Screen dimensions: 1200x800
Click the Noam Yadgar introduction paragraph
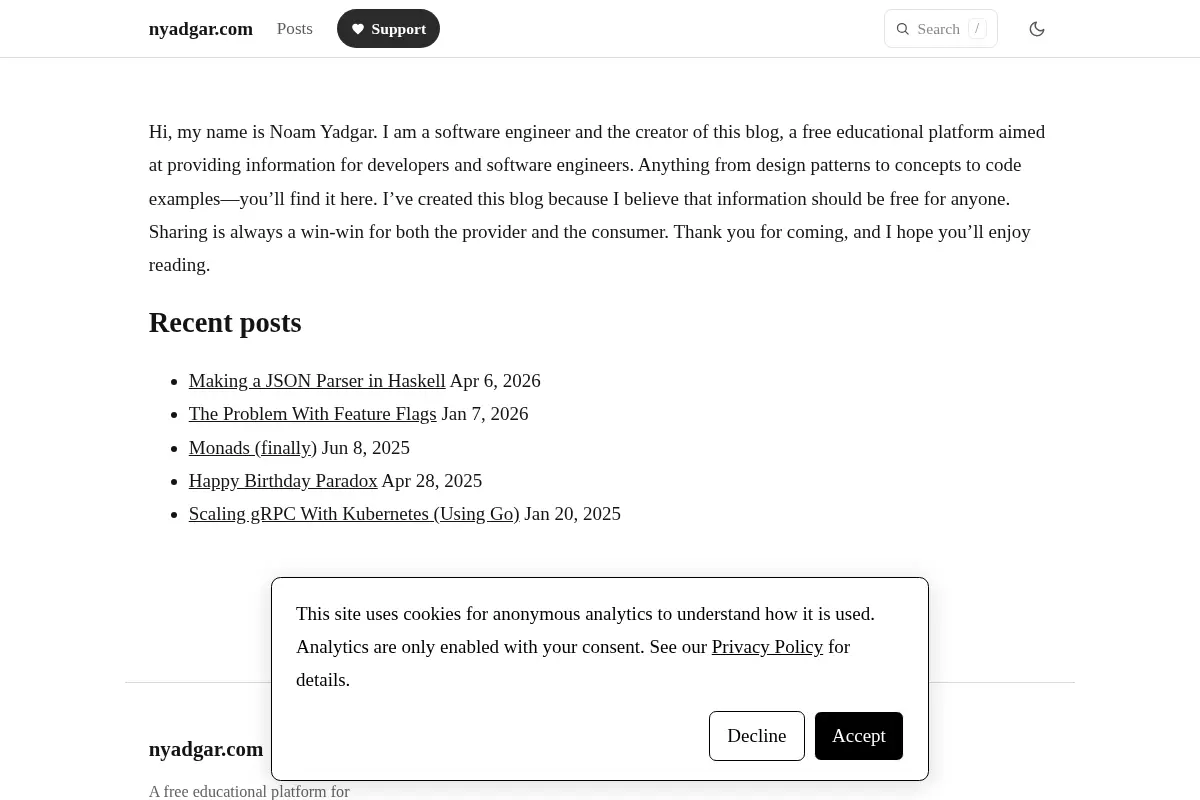click(x=598, y=198)
